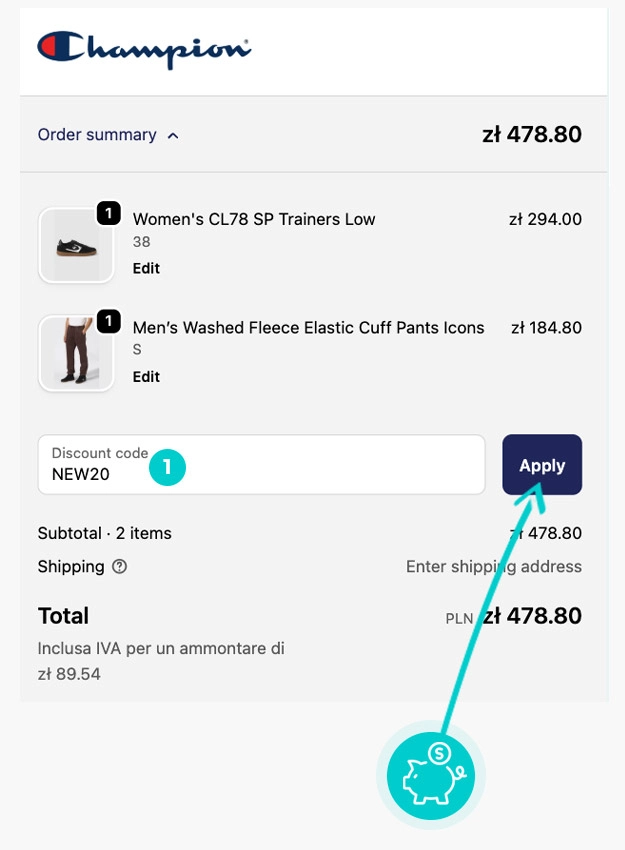Edit the Women's CL78 SP Trainers item
This screenshot has width=625, height=850.
146,268
